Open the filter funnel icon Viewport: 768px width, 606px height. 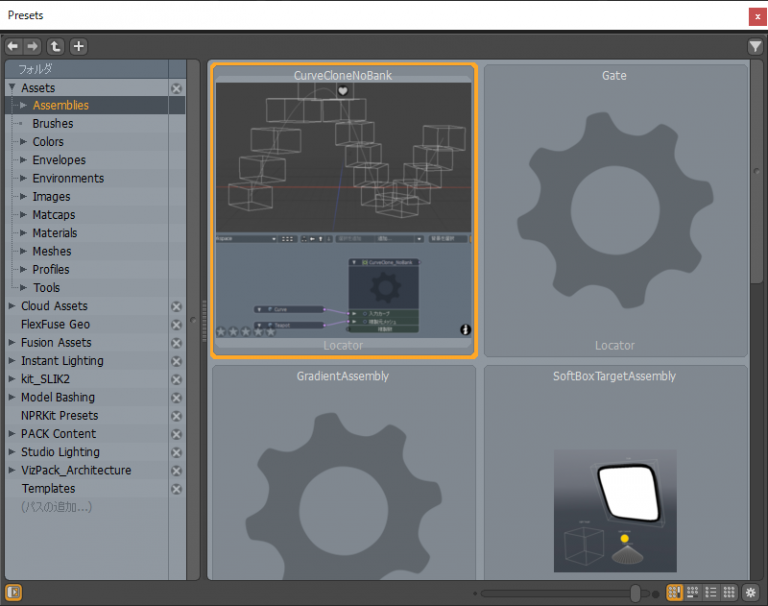(755, 47)
